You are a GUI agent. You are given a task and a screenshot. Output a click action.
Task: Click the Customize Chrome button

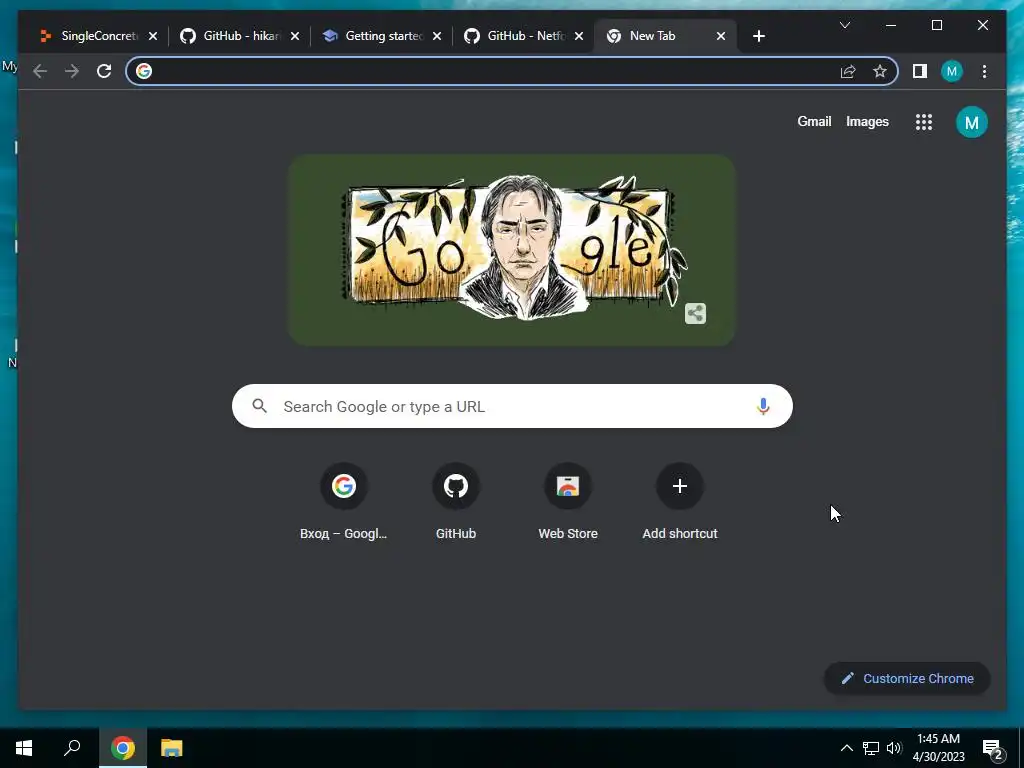click(907, 679)
